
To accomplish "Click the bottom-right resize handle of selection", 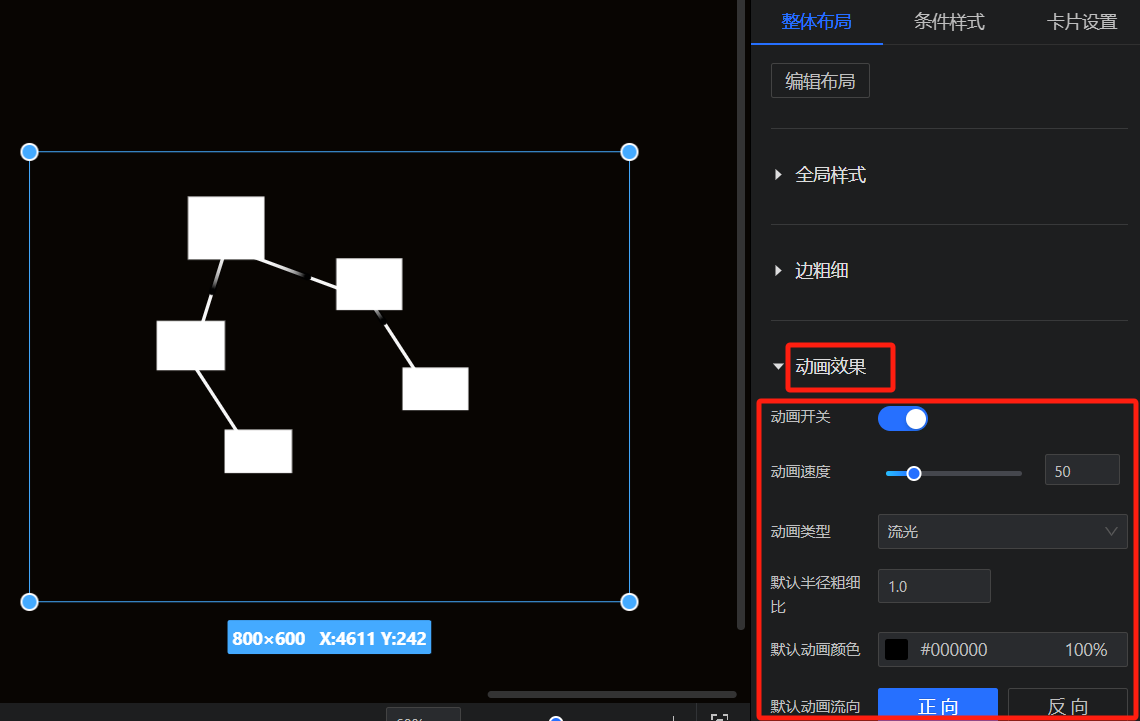I will (x=629, y=601).
